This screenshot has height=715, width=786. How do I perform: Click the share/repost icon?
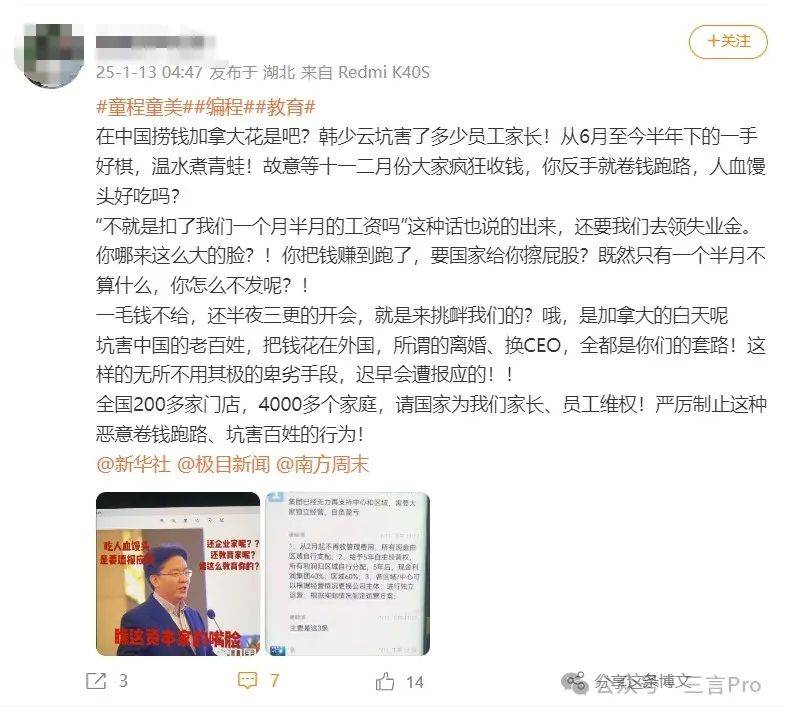(x=96, y=681)
